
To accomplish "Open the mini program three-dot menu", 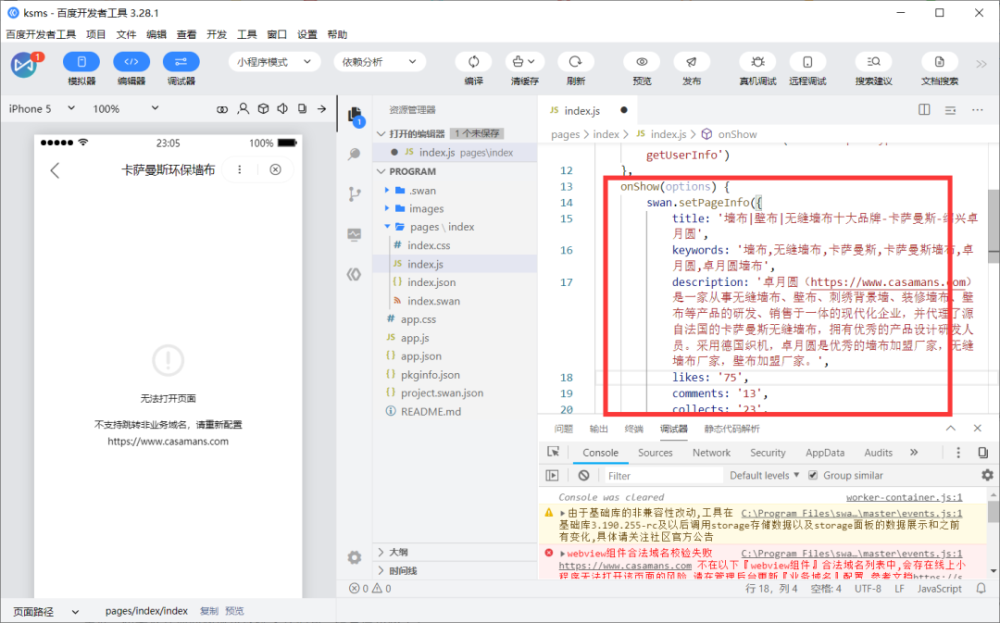I will click(x=240, y=170).
